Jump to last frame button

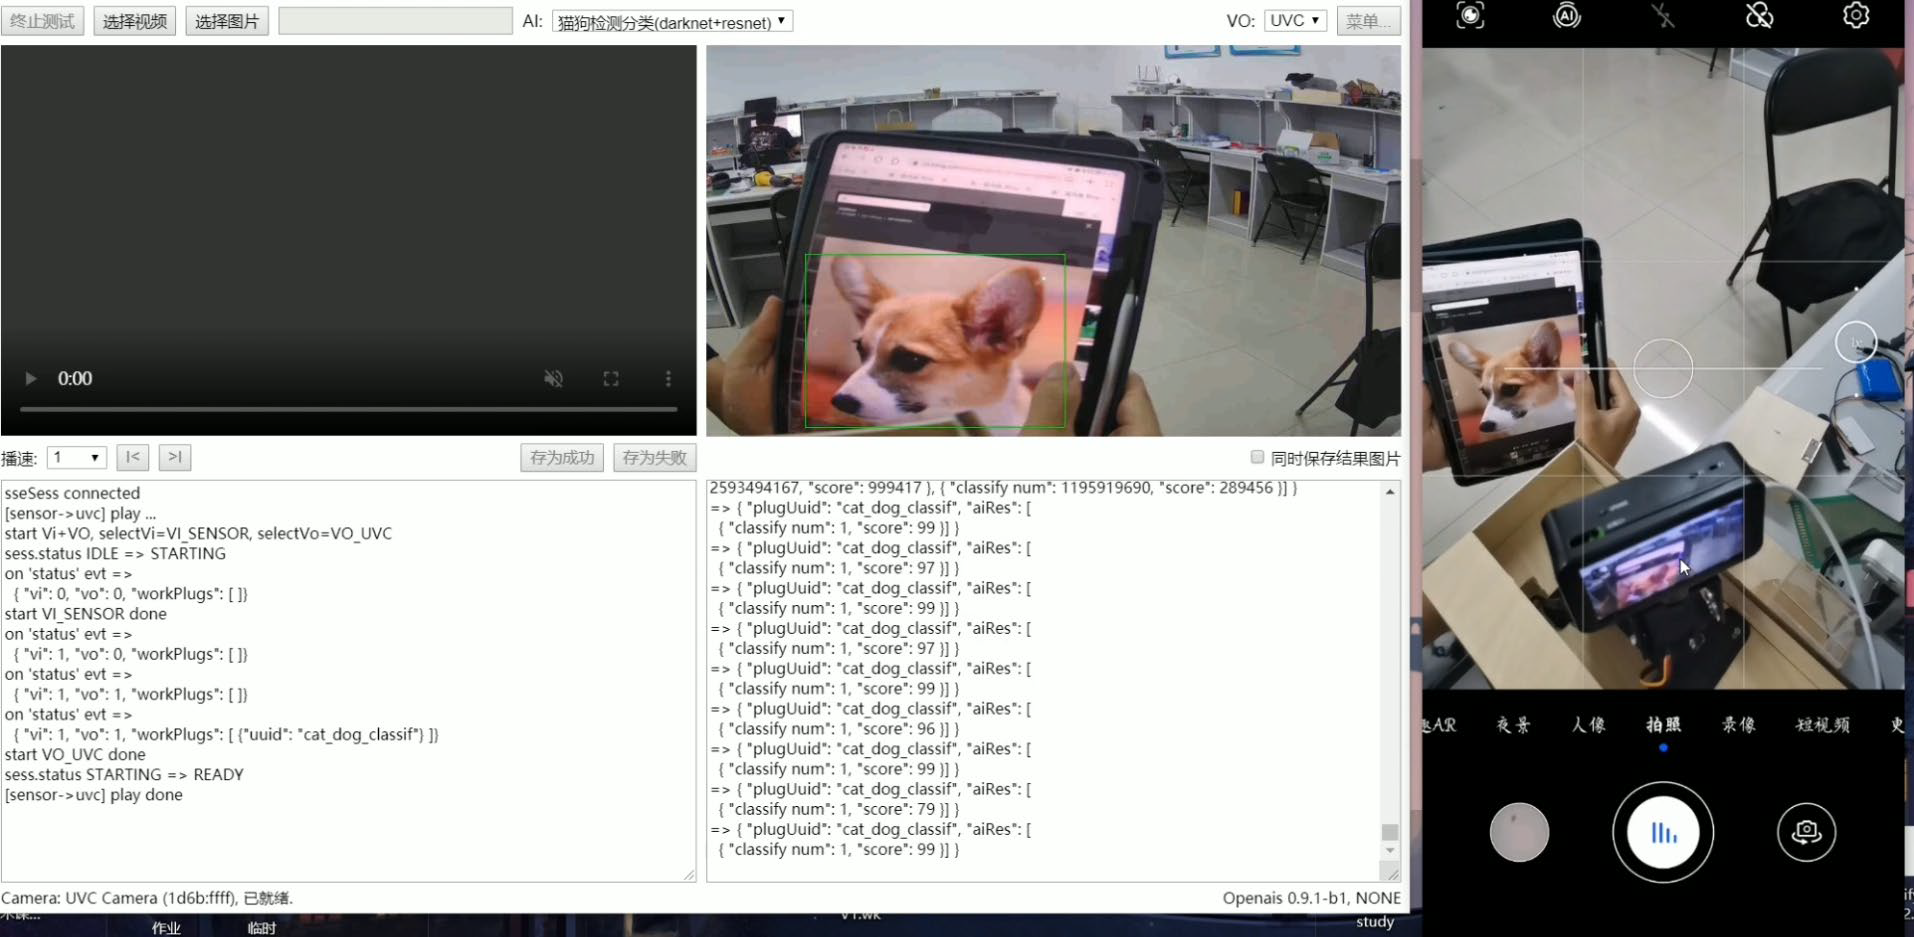[175, 457]
